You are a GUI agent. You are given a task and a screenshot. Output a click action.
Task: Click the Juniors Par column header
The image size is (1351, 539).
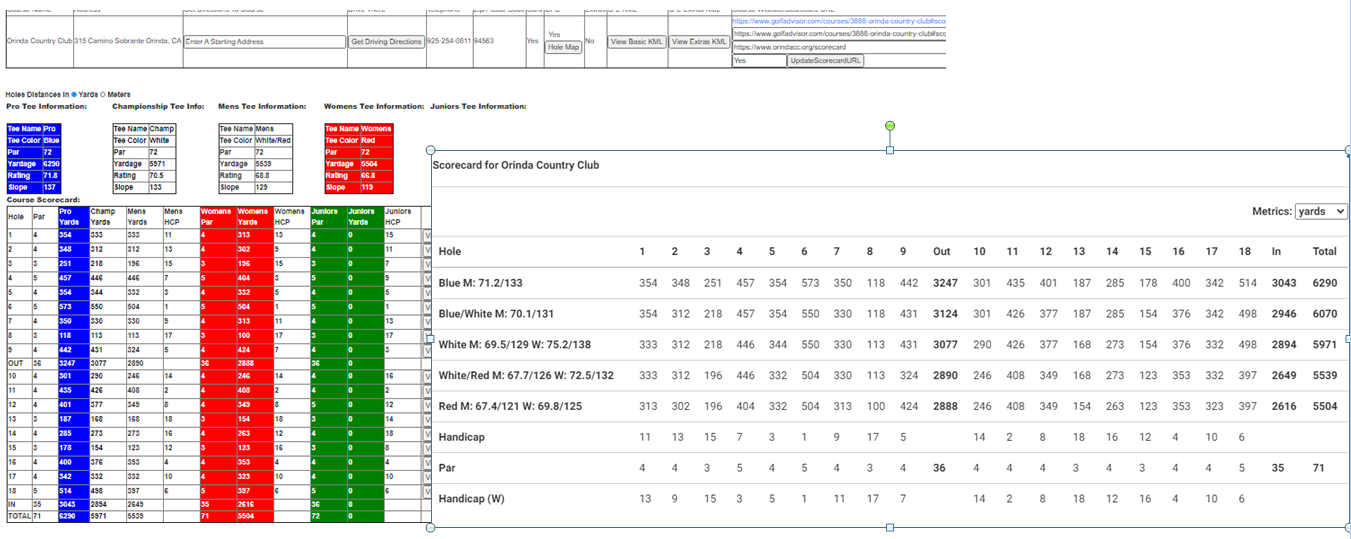[x=327, y=216]
